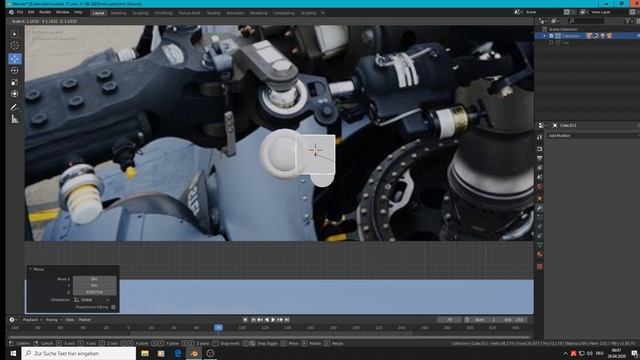Image resolution: width=640 pixels, height=360 pixels.
Task: Click the outliner search magnifier
Action: [x=572, y=20]
